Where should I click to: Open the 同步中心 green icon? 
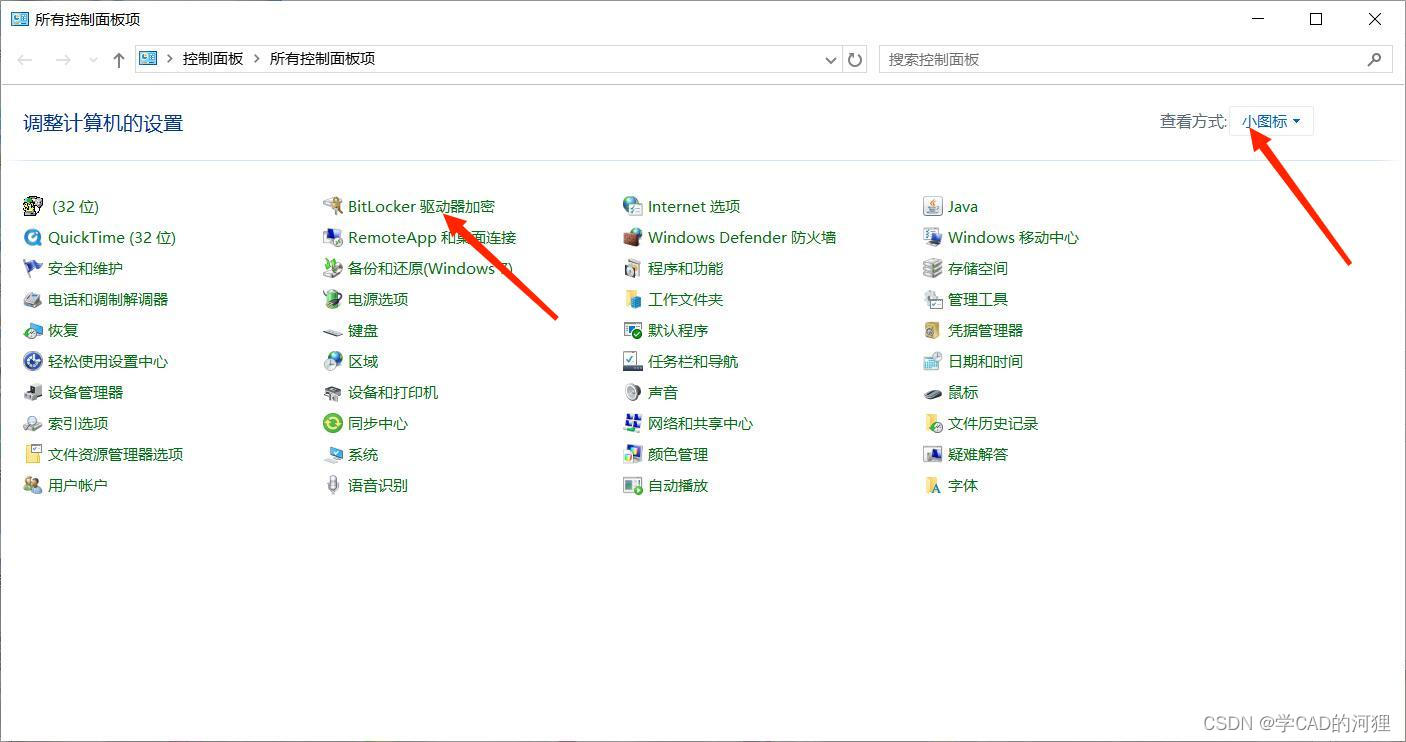pos(333,423)
